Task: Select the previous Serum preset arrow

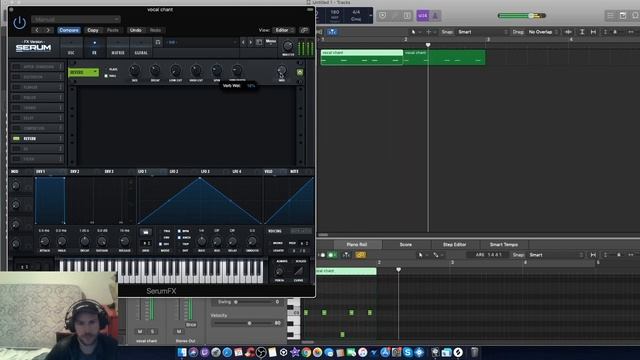Action: click(243, 42)
